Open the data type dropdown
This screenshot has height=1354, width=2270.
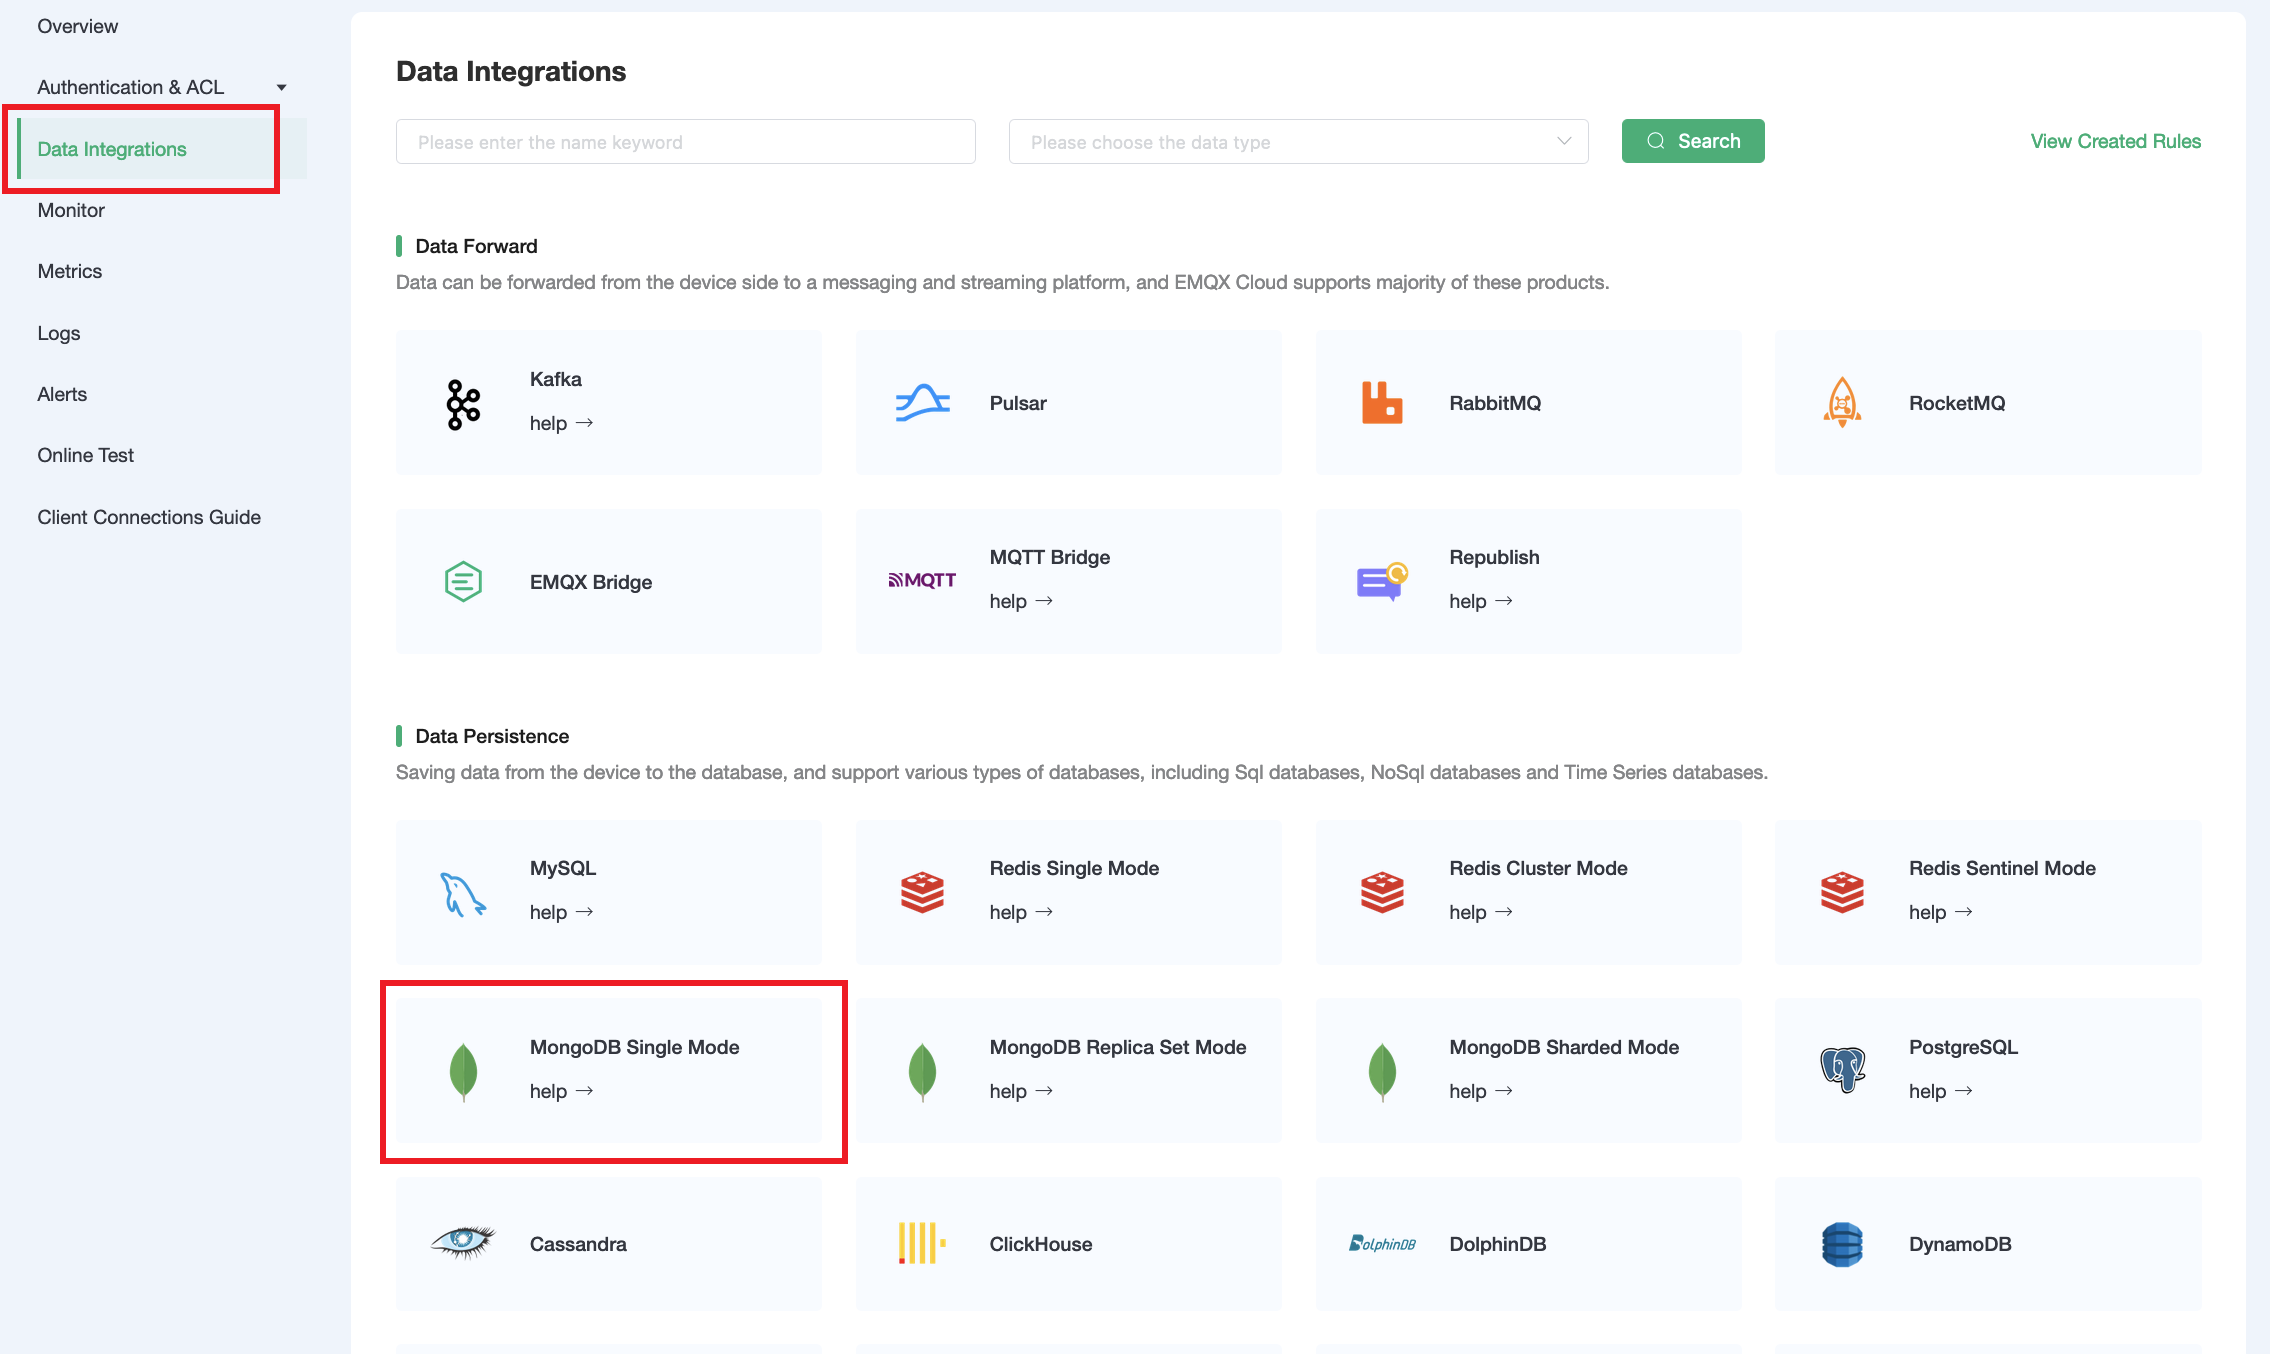[x=1298, y=142]
